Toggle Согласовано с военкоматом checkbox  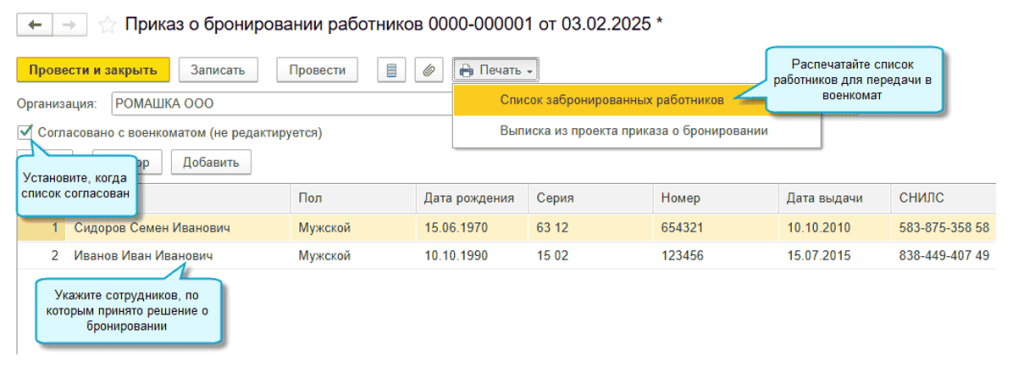(25, 133)
